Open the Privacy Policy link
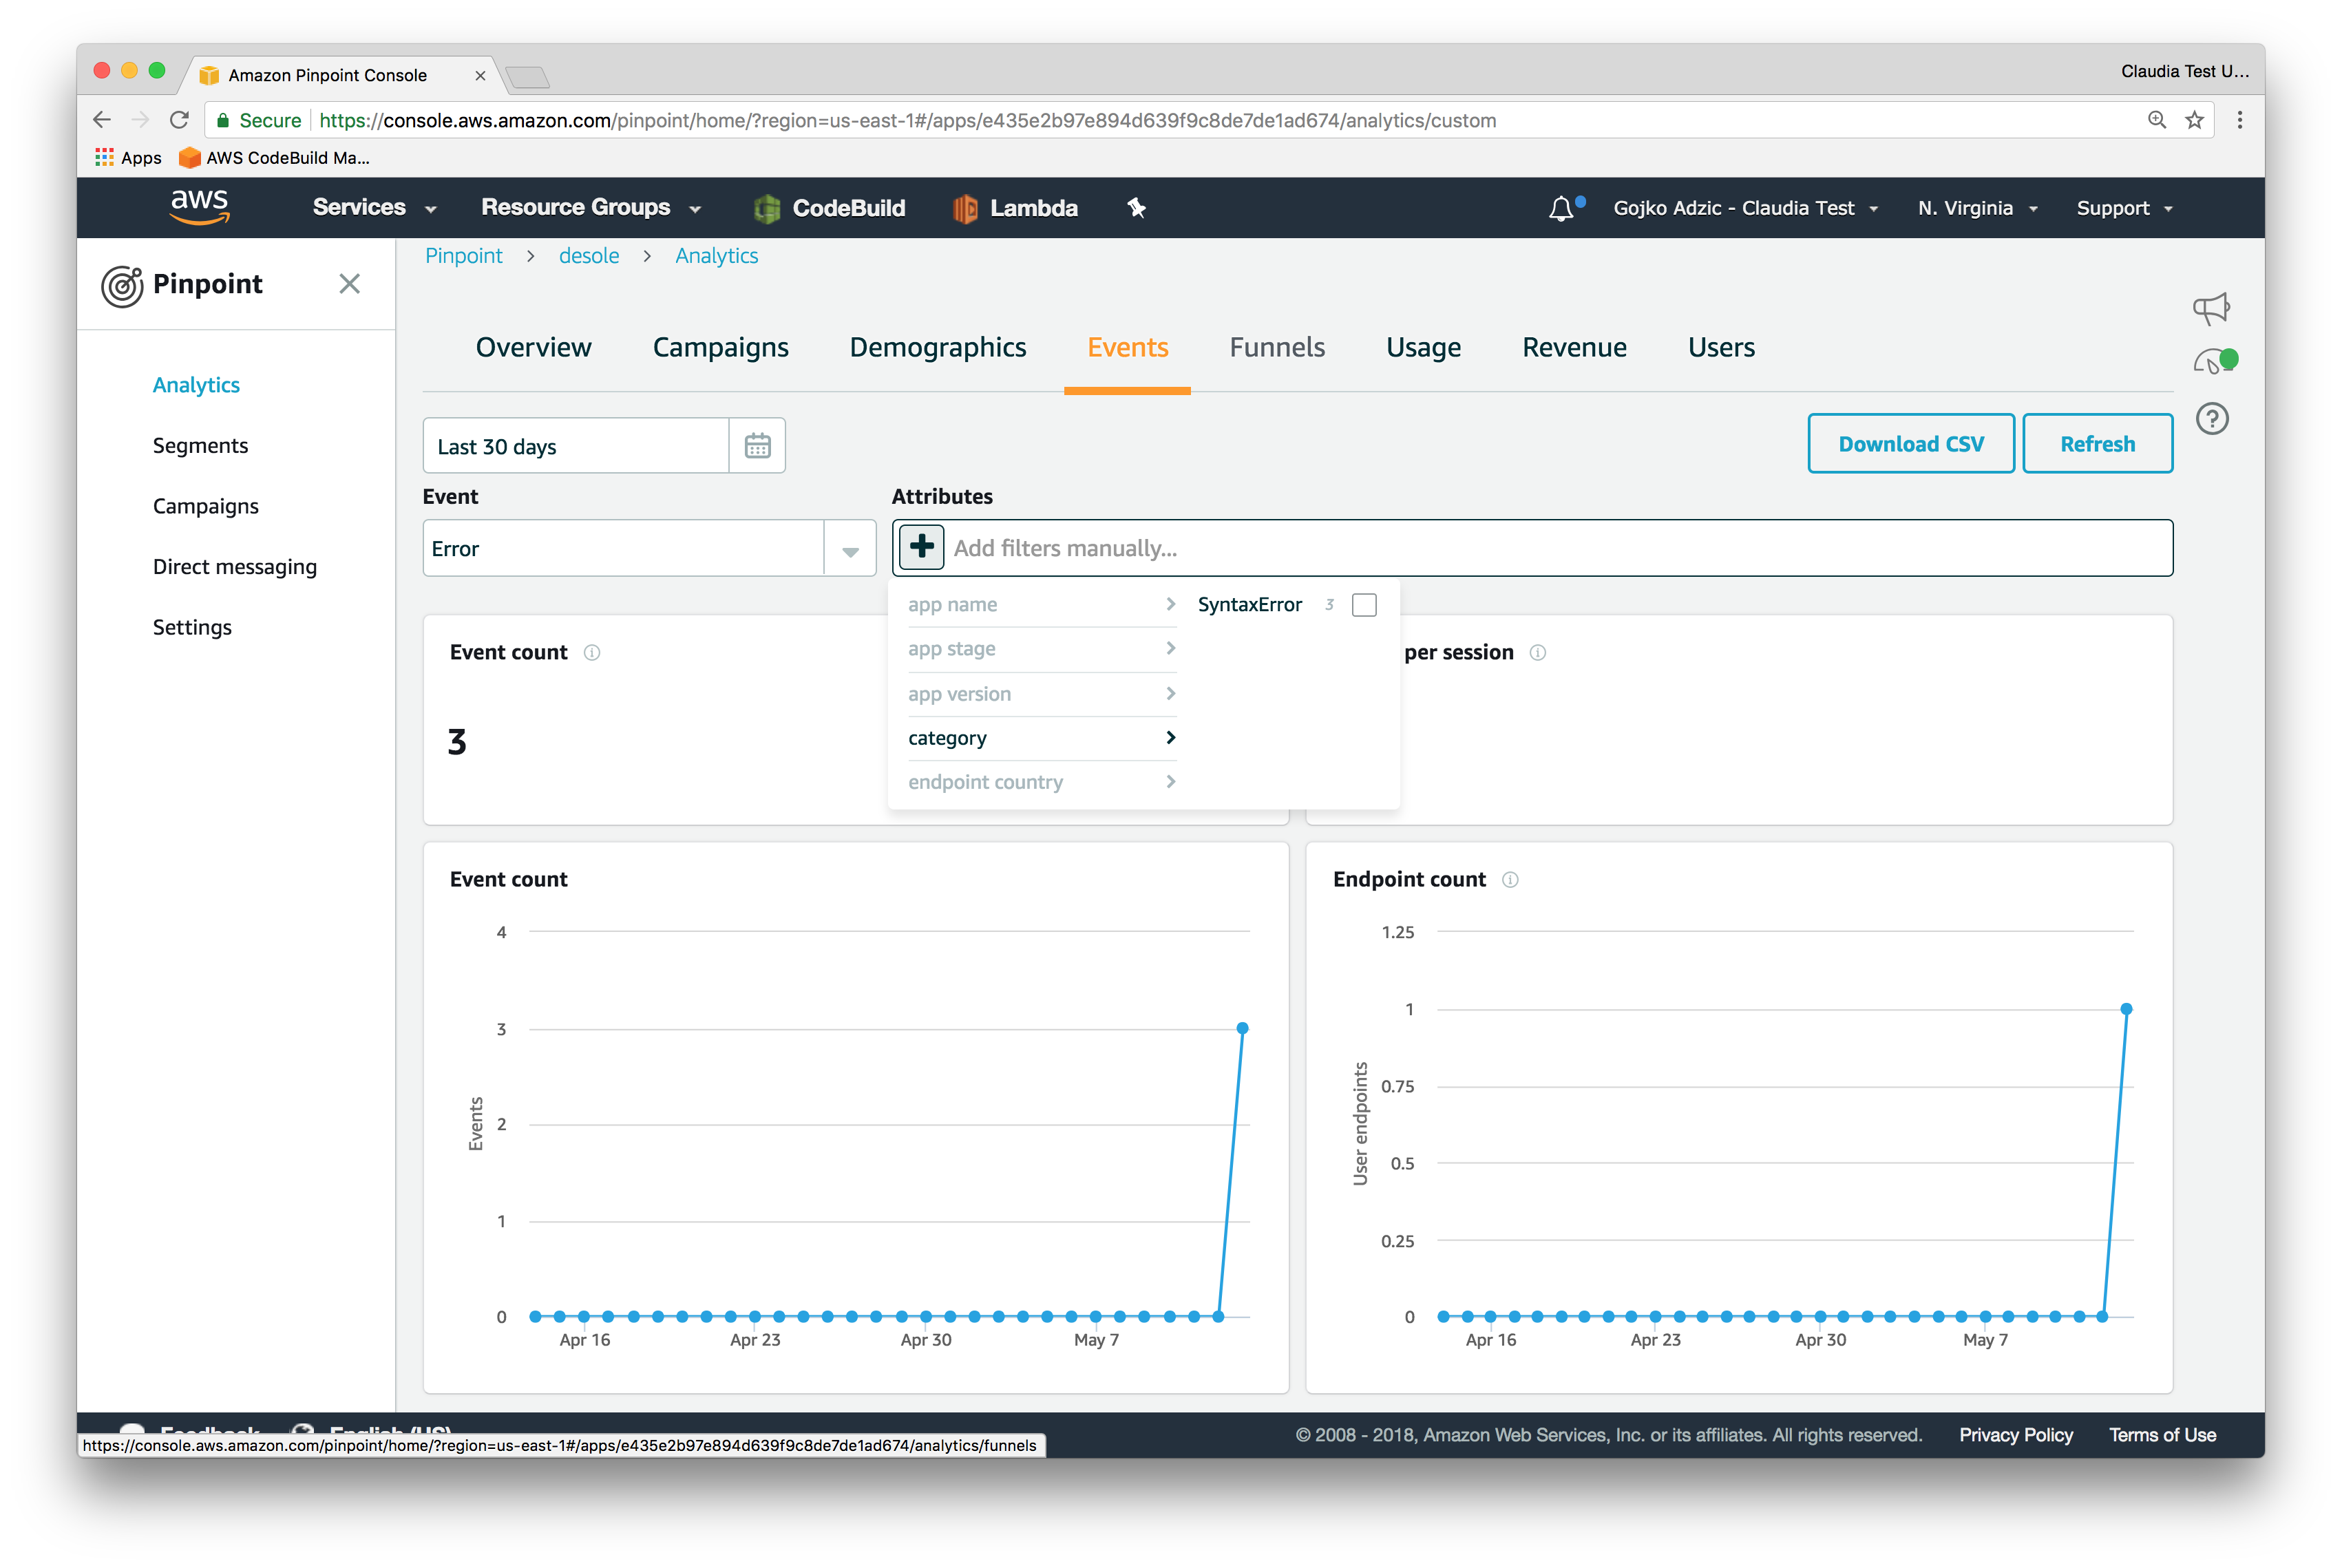Image resolution: width=2342 pixels, height=1568 pixels. (2016, 1435)
